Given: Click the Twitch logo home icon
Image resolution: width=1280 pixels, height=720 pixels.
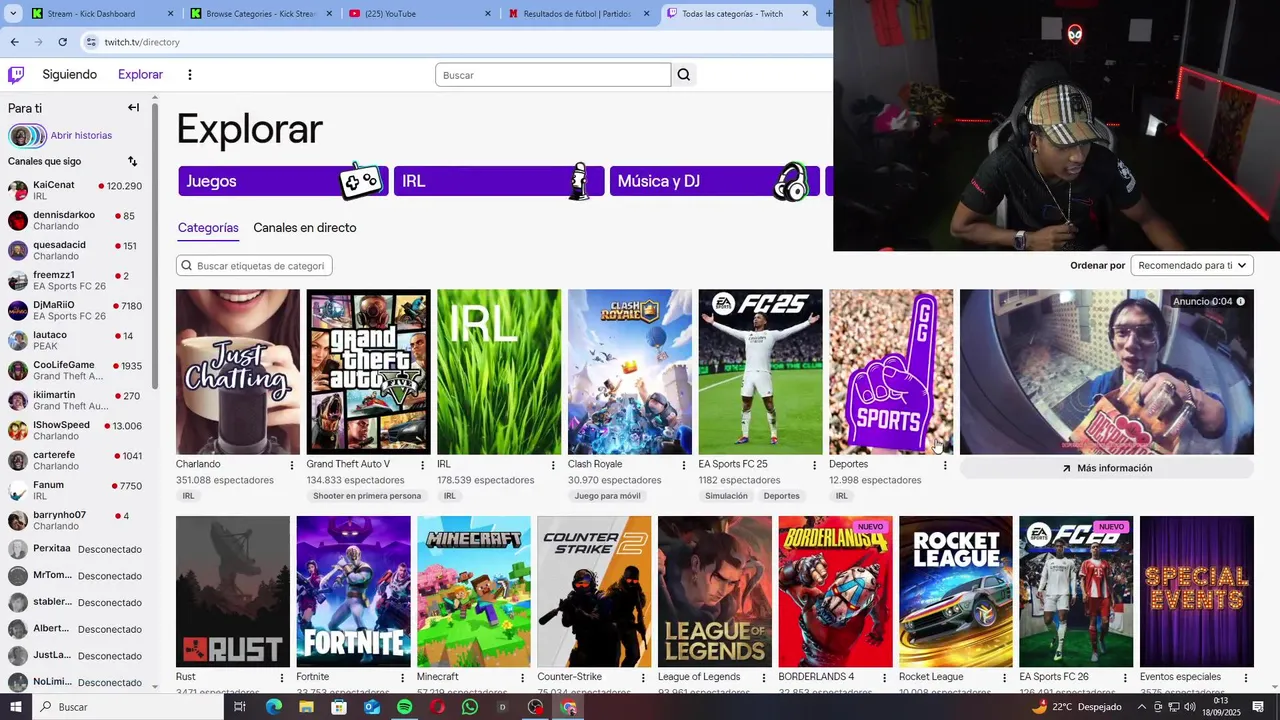Looking at the screenshot, I should [x=16, y=75].
